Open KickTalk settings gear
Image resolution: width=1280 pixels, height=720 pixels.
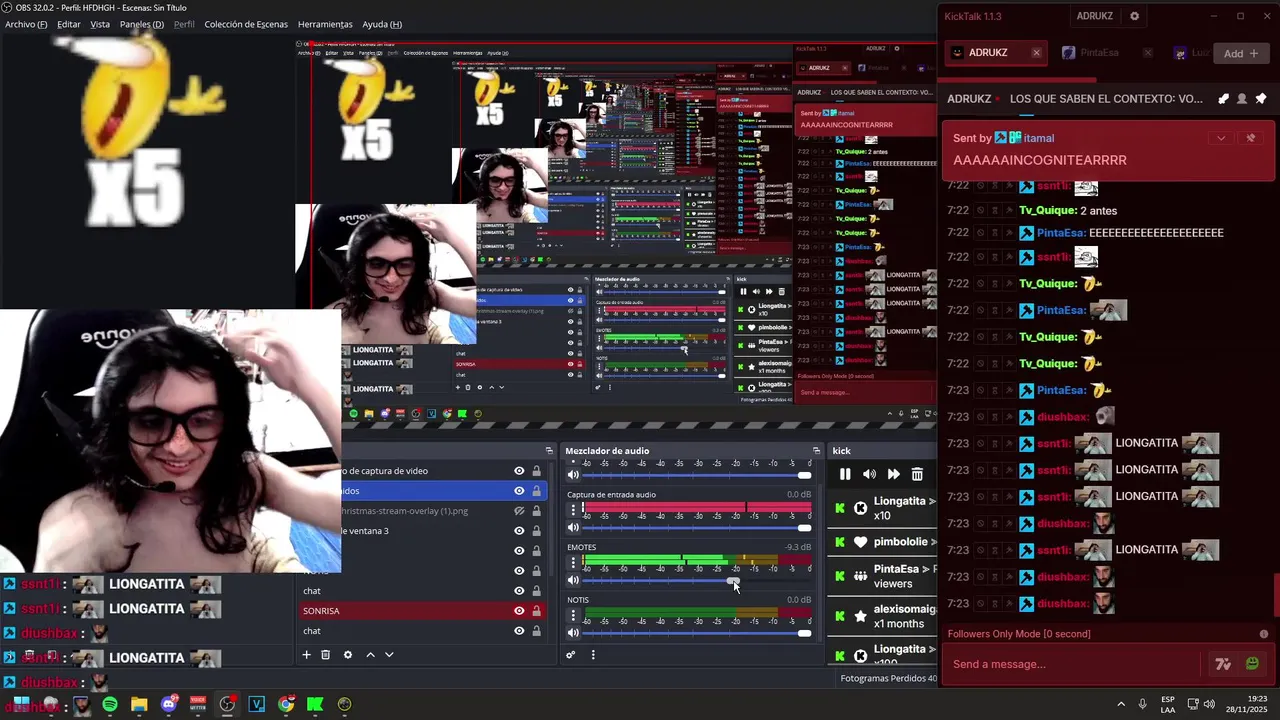coord(1134,16)
